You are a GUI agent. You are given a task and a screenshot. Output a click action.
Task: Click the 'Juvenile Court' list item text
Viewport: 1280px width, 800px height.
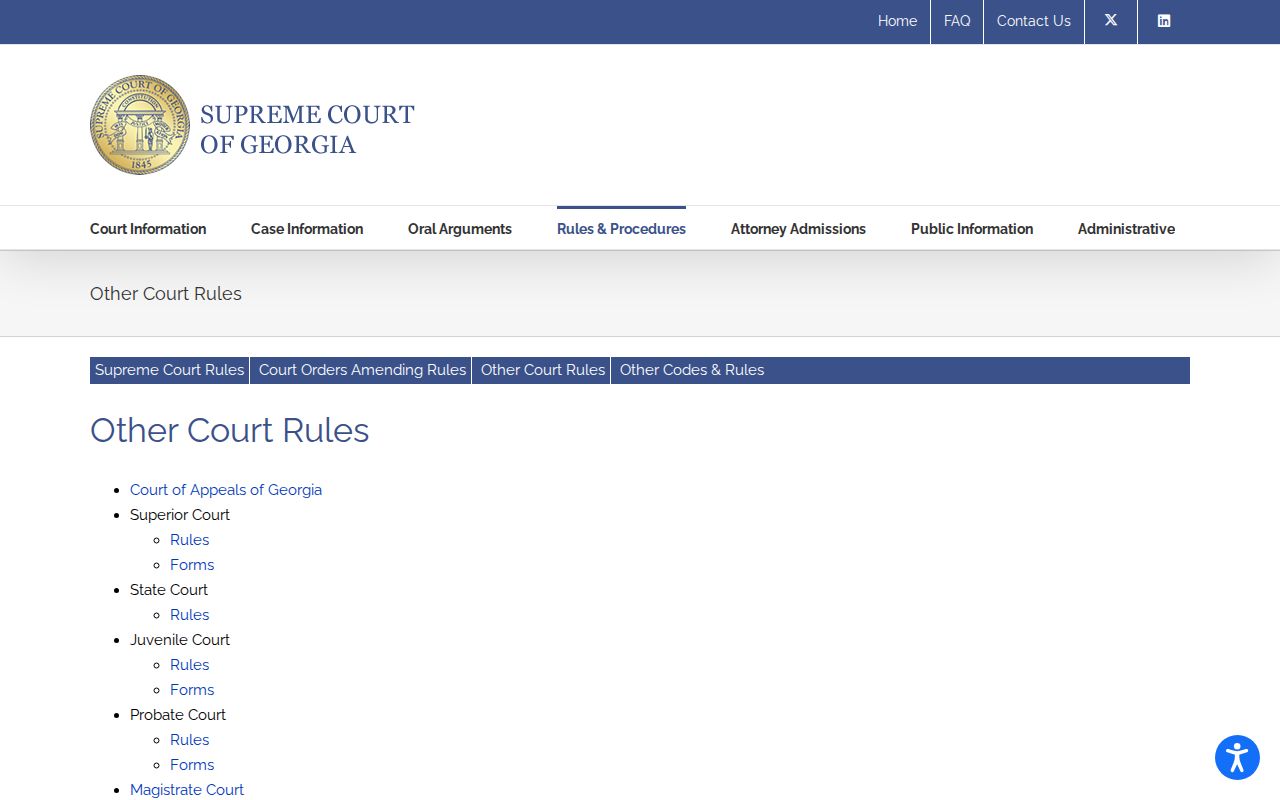(x=180, y=640)
